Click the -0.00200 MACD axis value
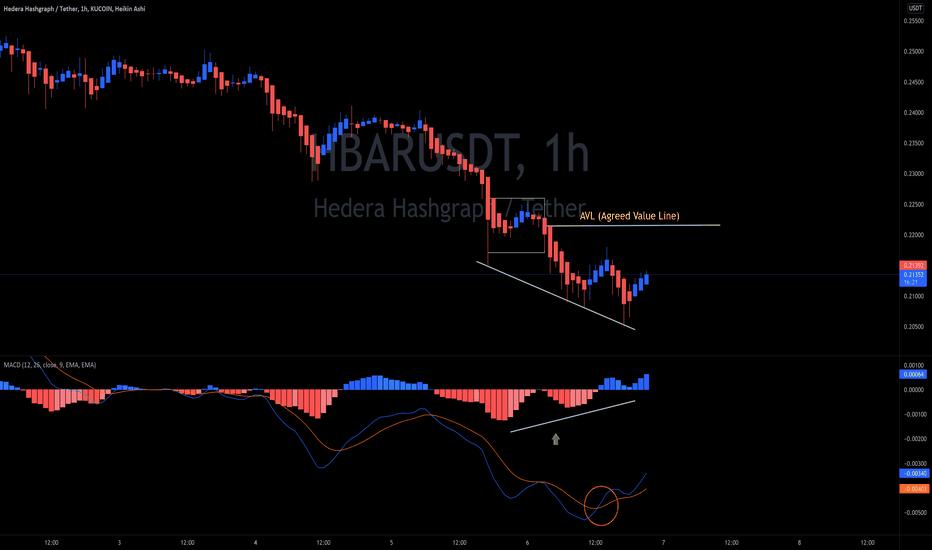 [x=914, y=439]
